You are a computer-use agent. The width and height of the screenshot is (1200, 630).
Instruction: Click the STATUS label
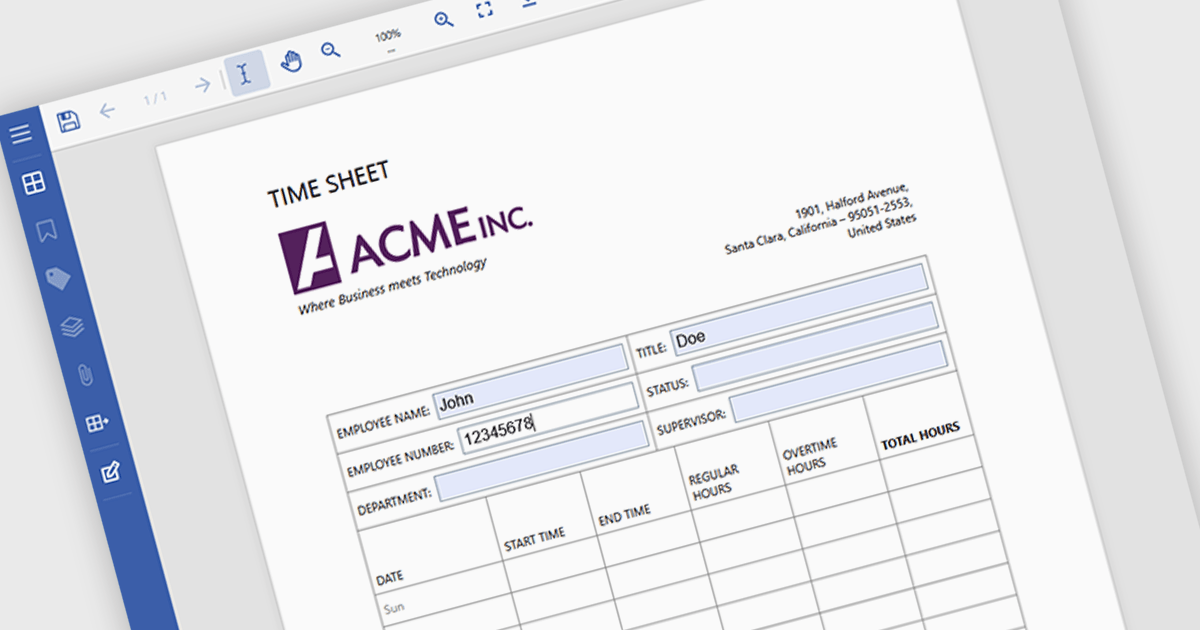pos(666,388)
